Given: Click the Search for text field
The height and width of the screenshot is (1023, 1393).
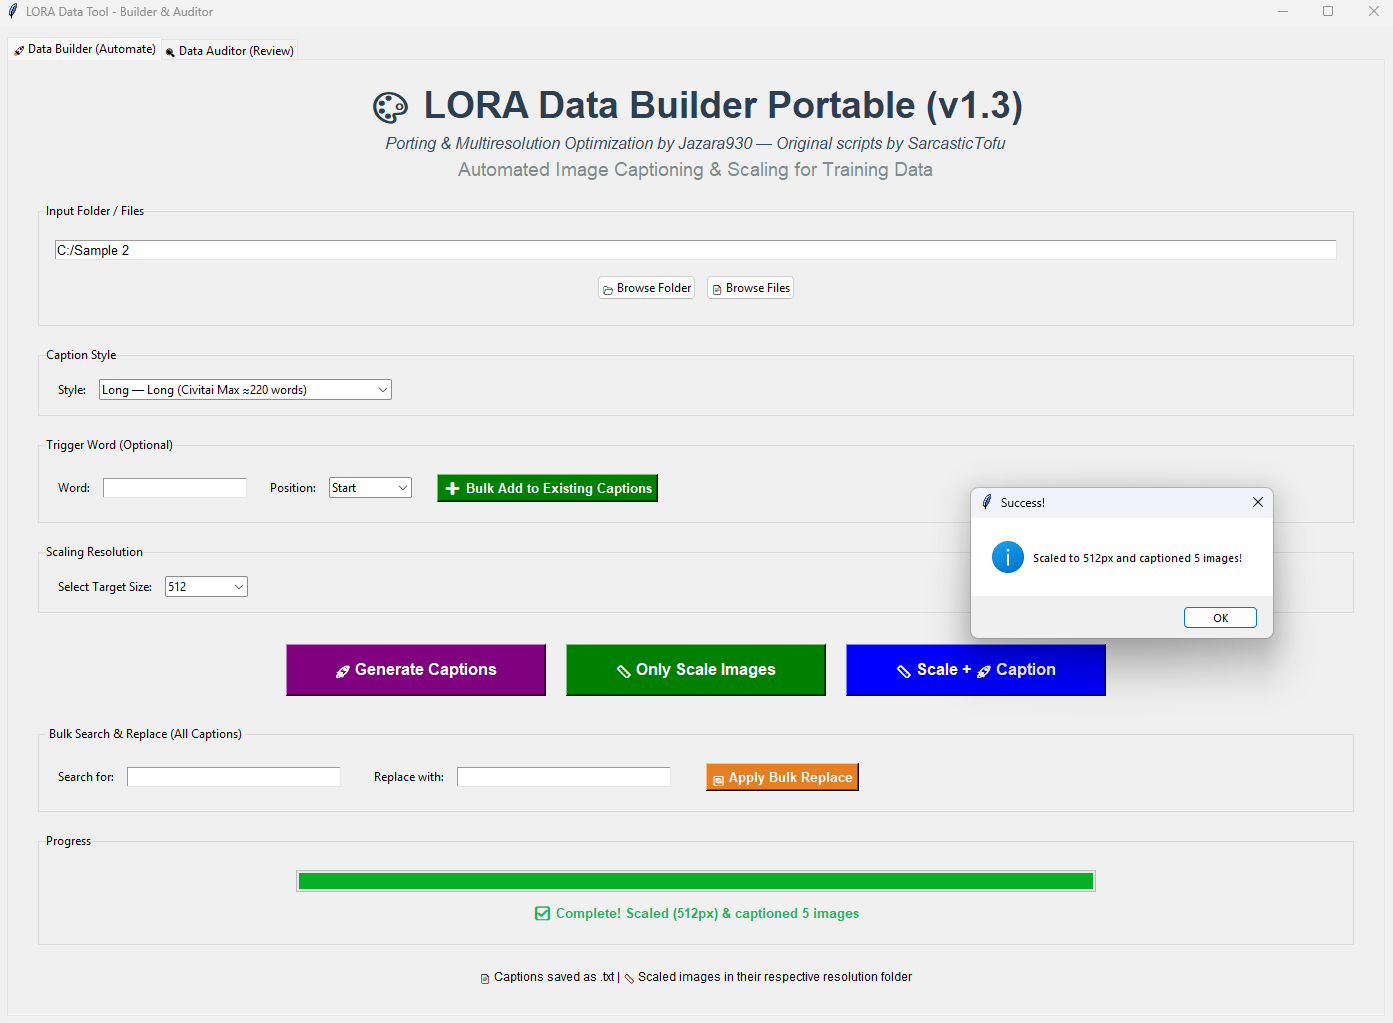Looking at the screenshot, I should point(234,777).
